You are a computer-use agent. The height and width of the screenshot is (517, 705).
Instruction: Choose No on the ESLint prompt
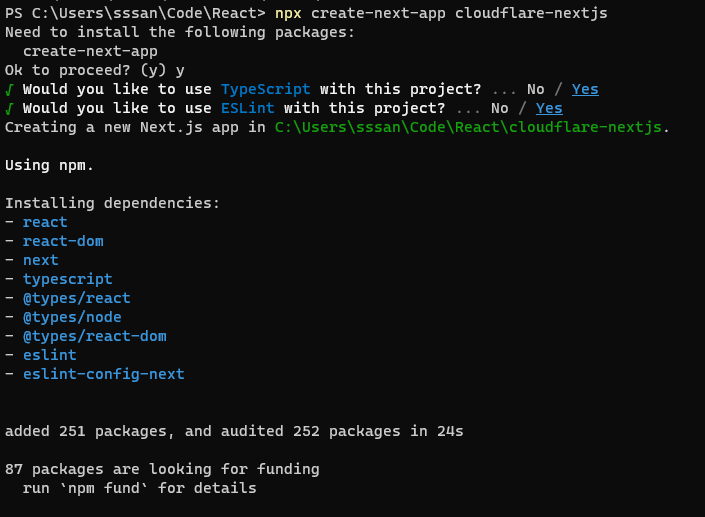point(500,108)
